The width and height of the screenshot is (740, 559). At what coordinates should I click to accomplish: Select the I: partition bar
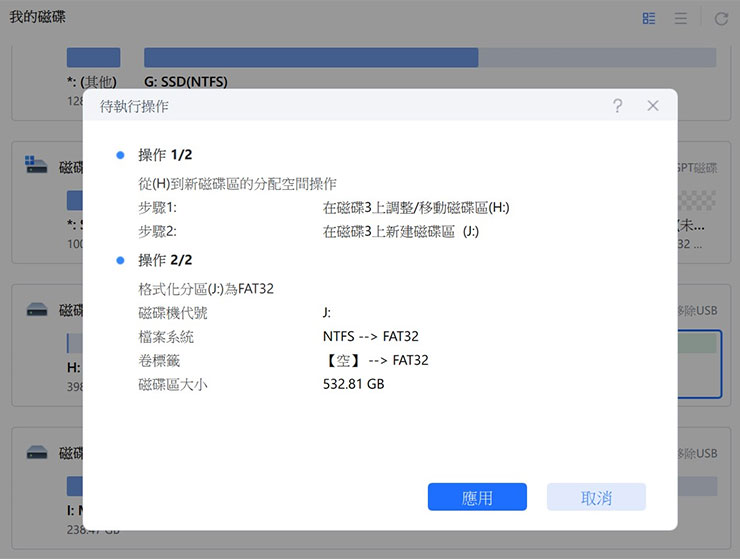(73, 487)
